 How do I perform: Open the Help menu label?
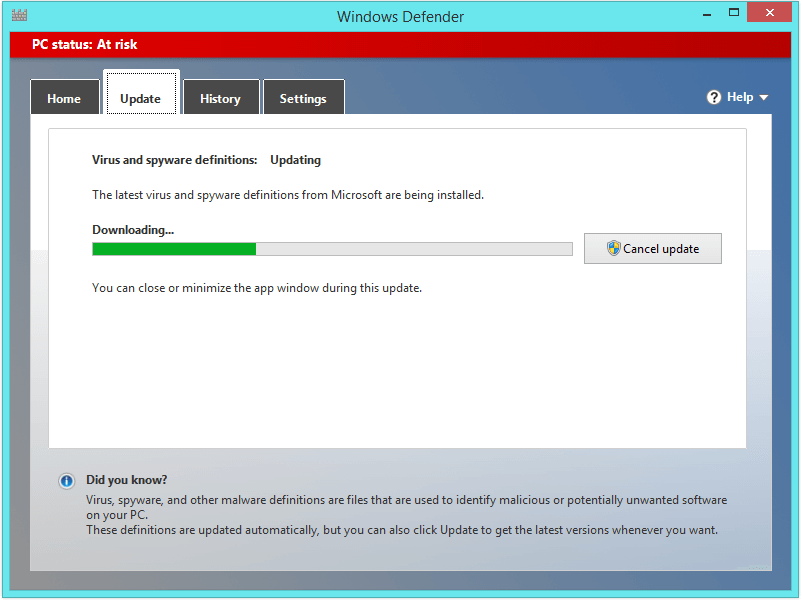click(x=740, y=97)
